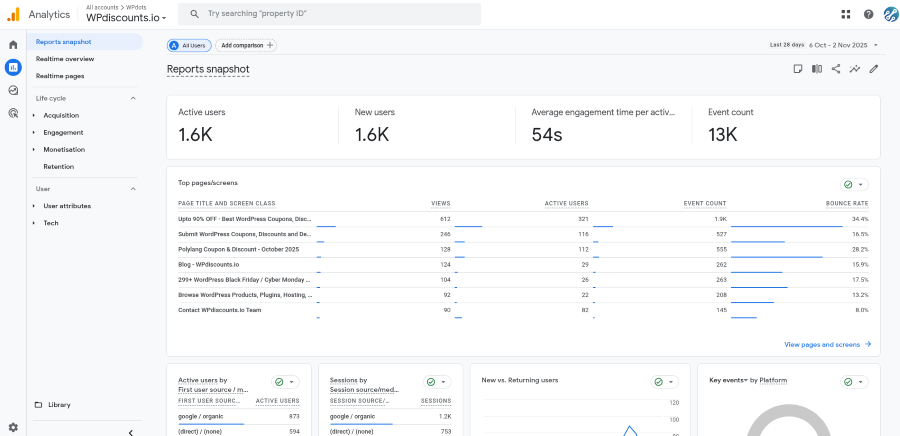This screenshot has width=900, height=436.
Task: Click the Average engagement time metric
Action: [603, 127]
